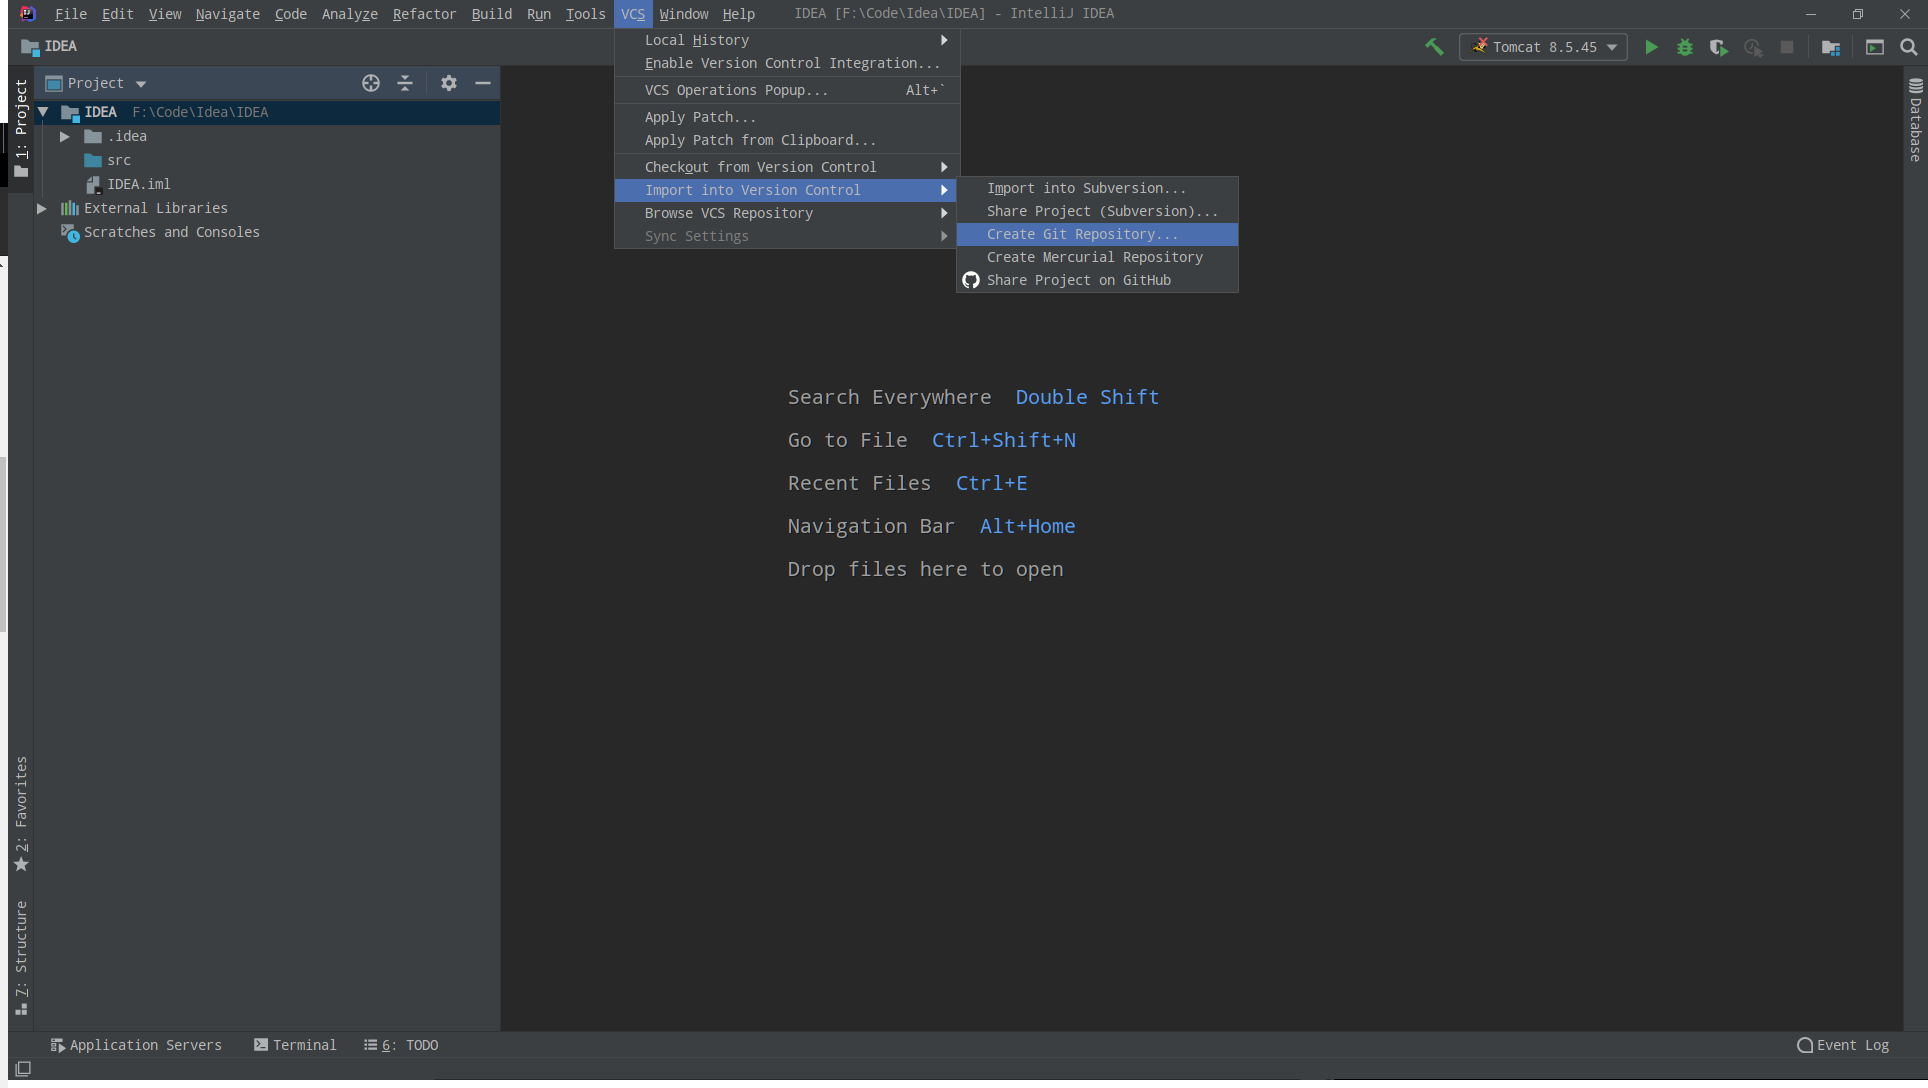Open the Code menu
Screen dimensions: 1928x1088
pyautogui.click(x=291, y=14)
